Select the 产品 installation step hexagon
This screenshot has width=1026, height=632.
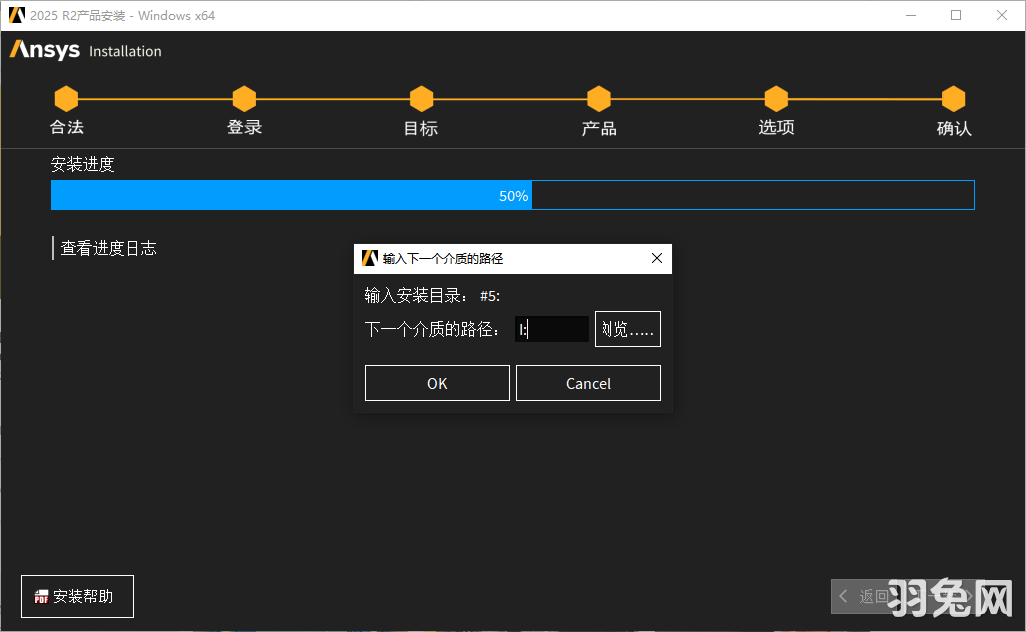click(x=599, y=98)
